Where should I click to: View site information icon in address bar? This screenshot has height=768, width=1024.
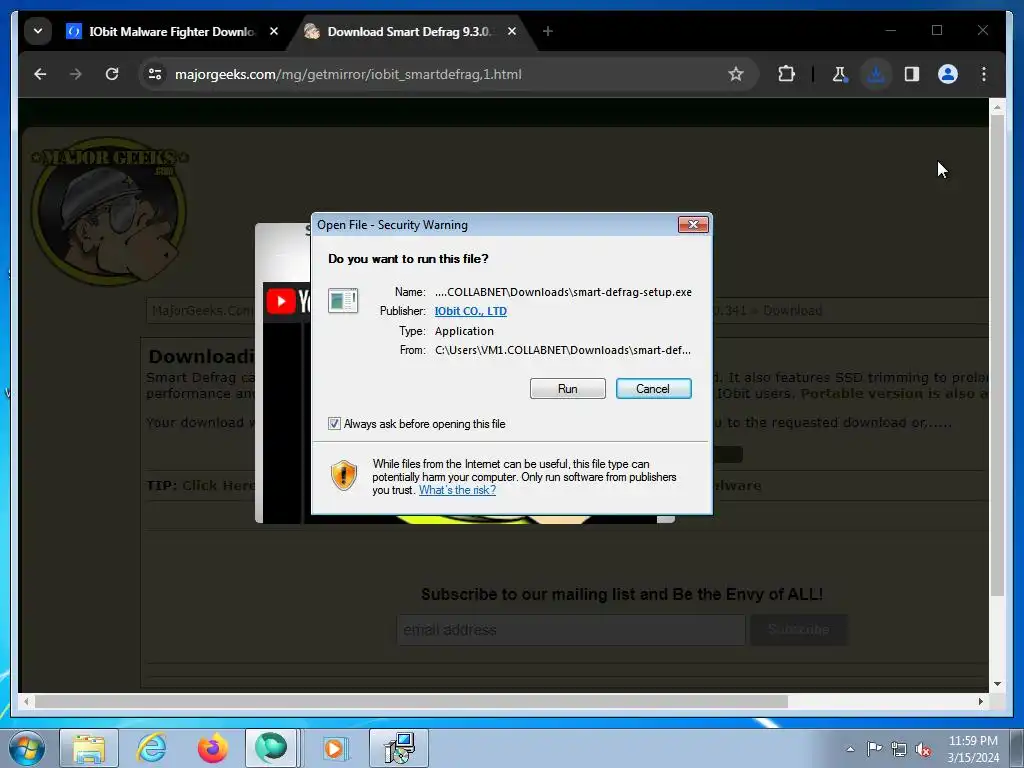pyautogui.click(x=155, y=74)
